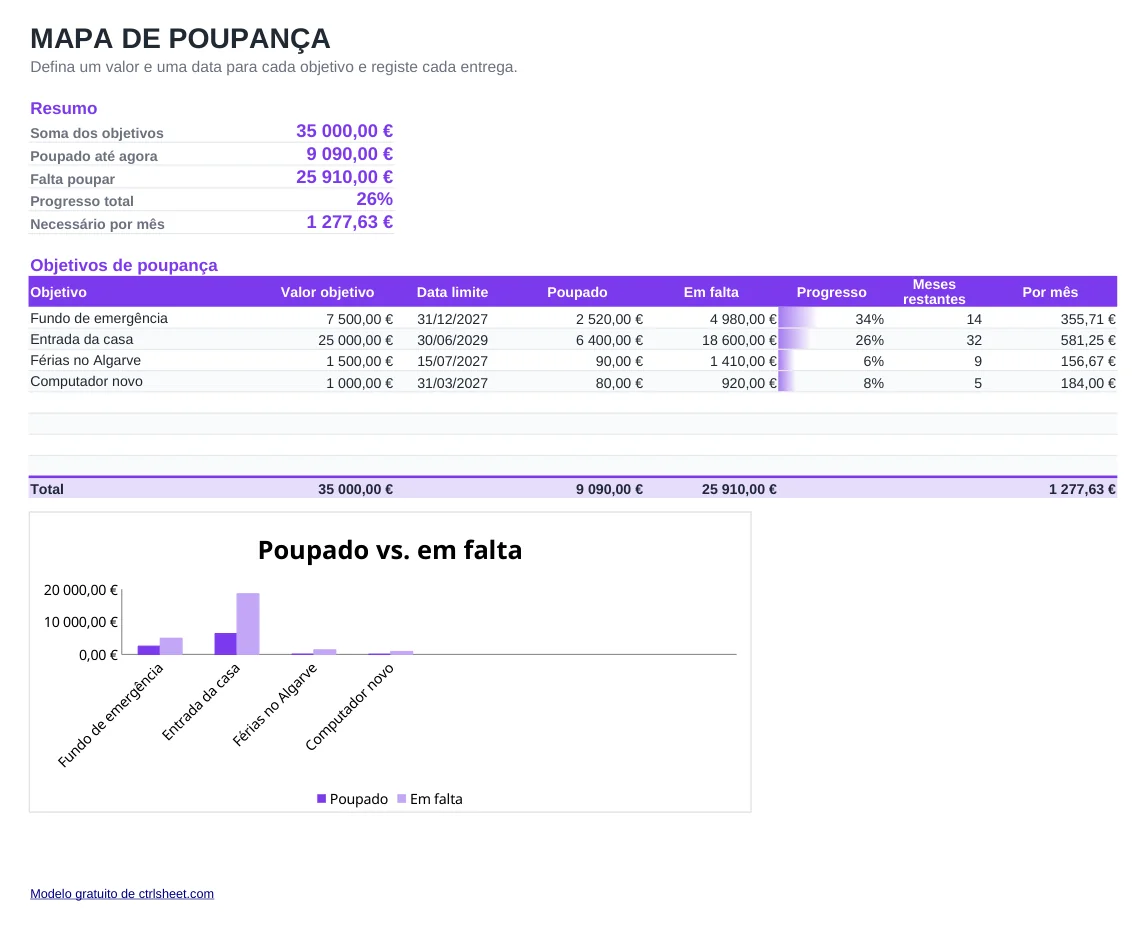Click the chart y-axis label 20 000,00 €
1146x929 pixels.
pos(80,590)
